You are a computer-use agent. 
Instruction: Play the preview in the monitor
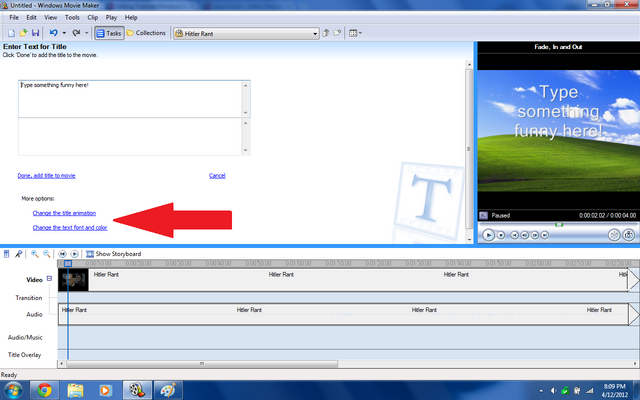tap(488, 235)
